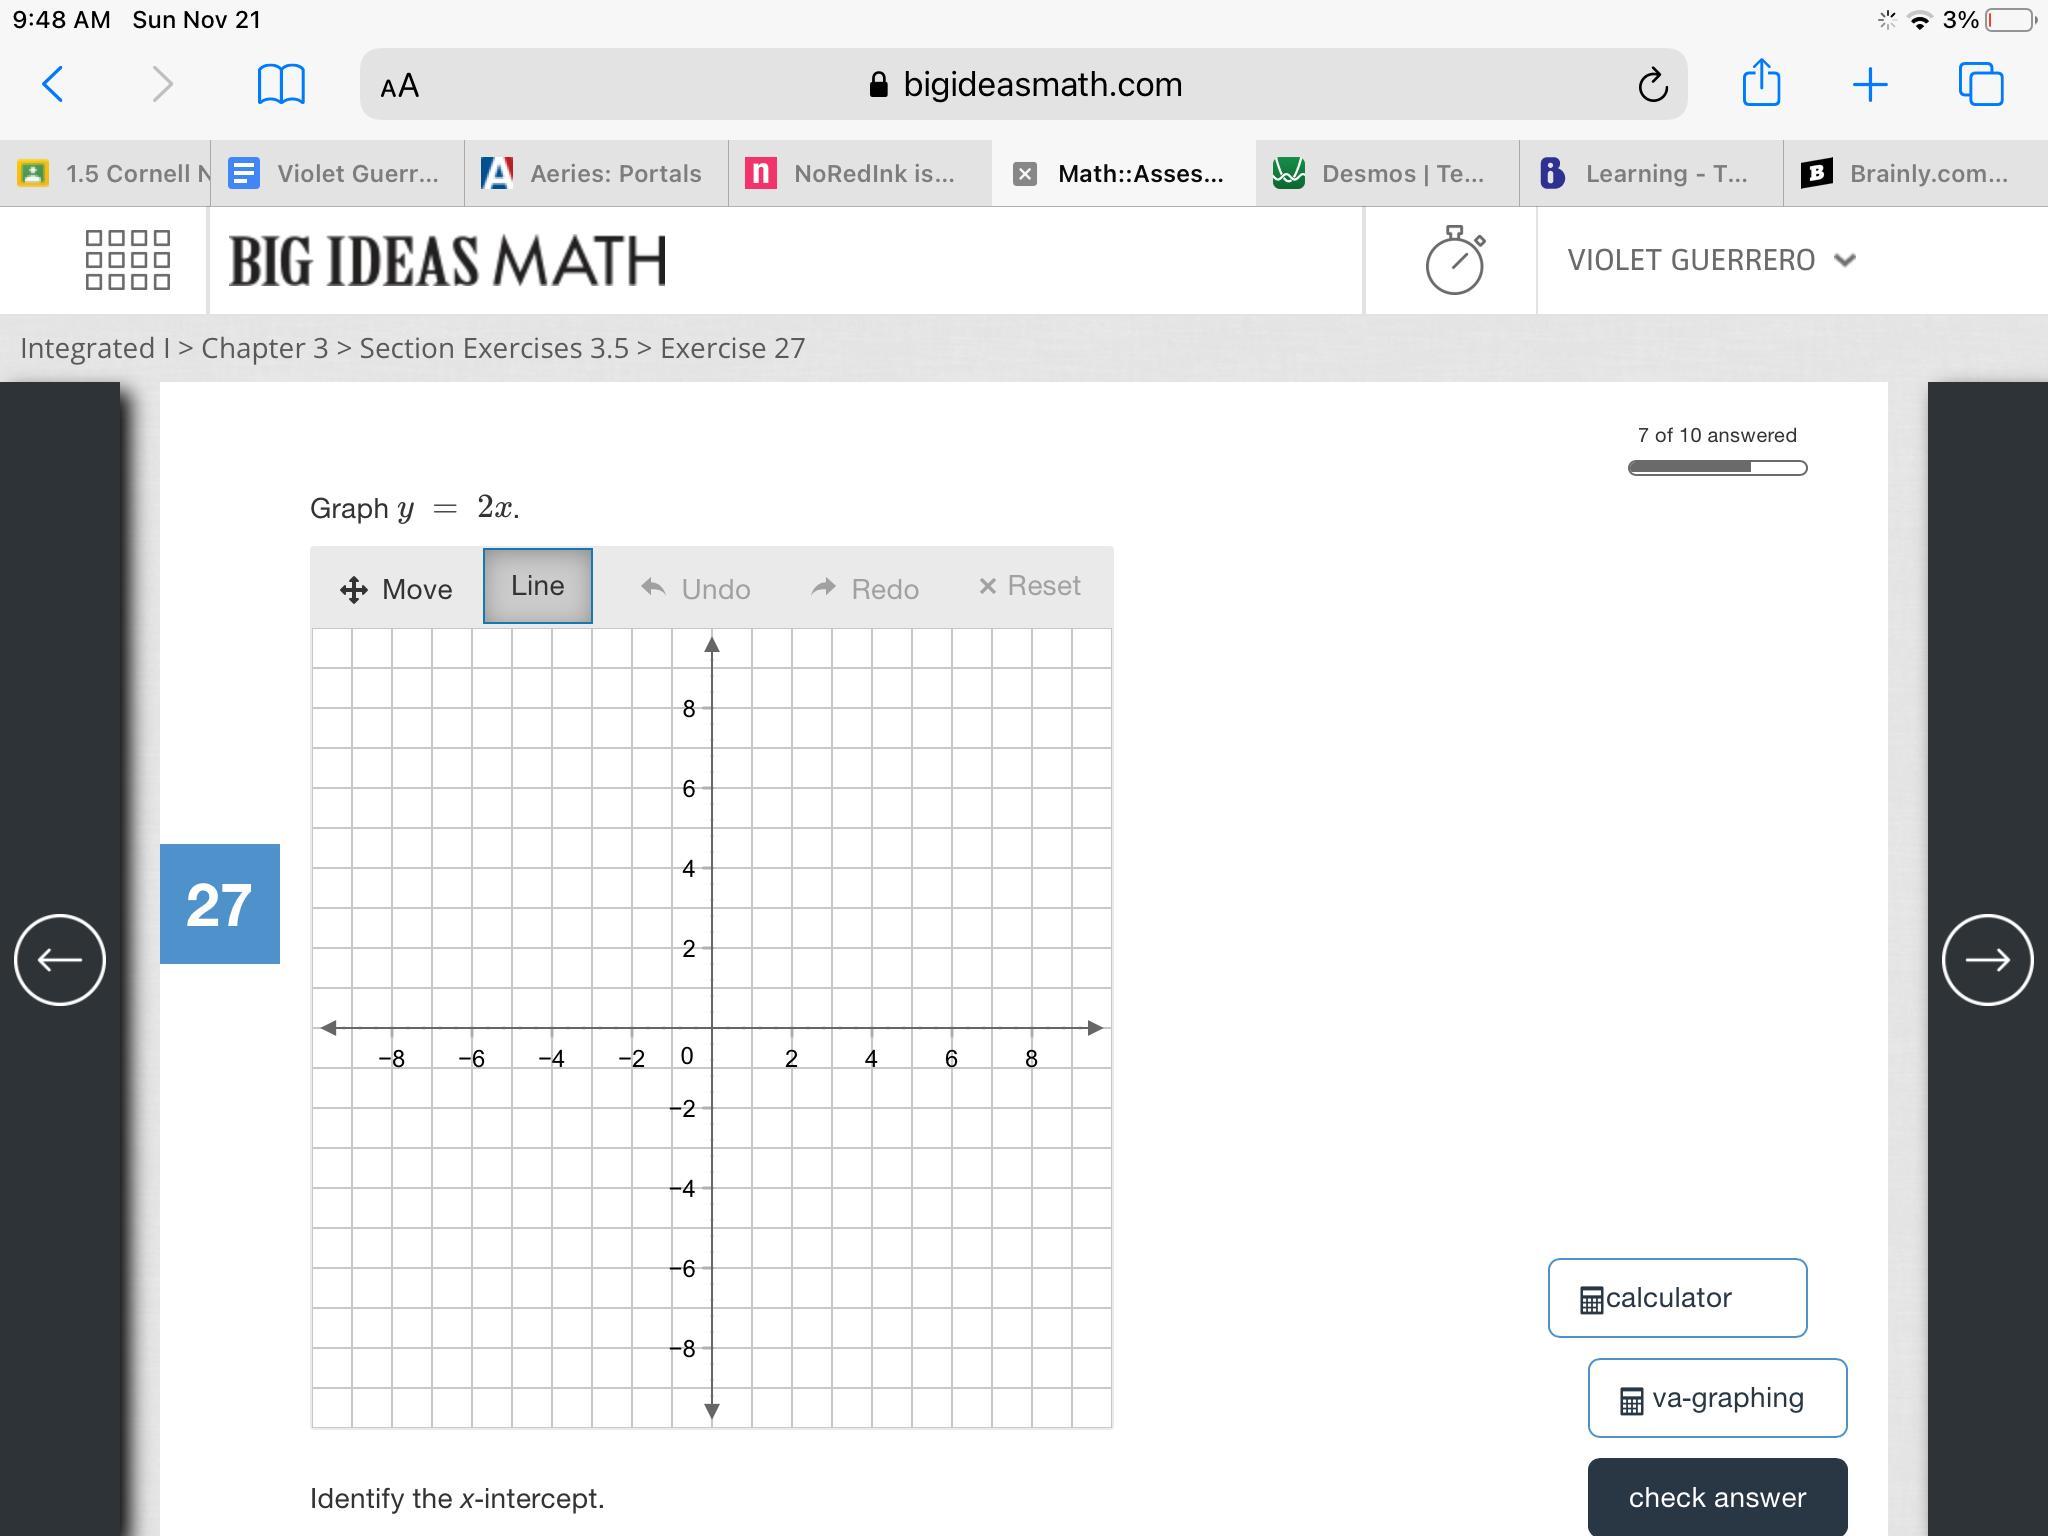Viewport: 2048px width, 1536px height.
Task: Click the answered progress bar
Action: click(x=1717, y=468)
